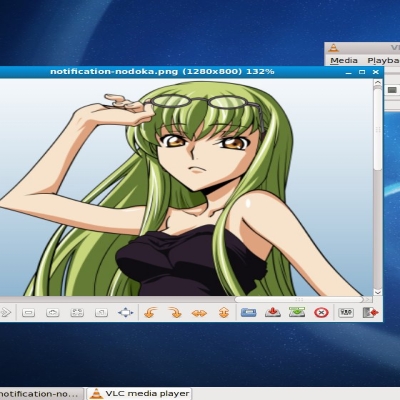Save As with green arrow drive icon
Screen dimensions: 400x400
point(297,313)
